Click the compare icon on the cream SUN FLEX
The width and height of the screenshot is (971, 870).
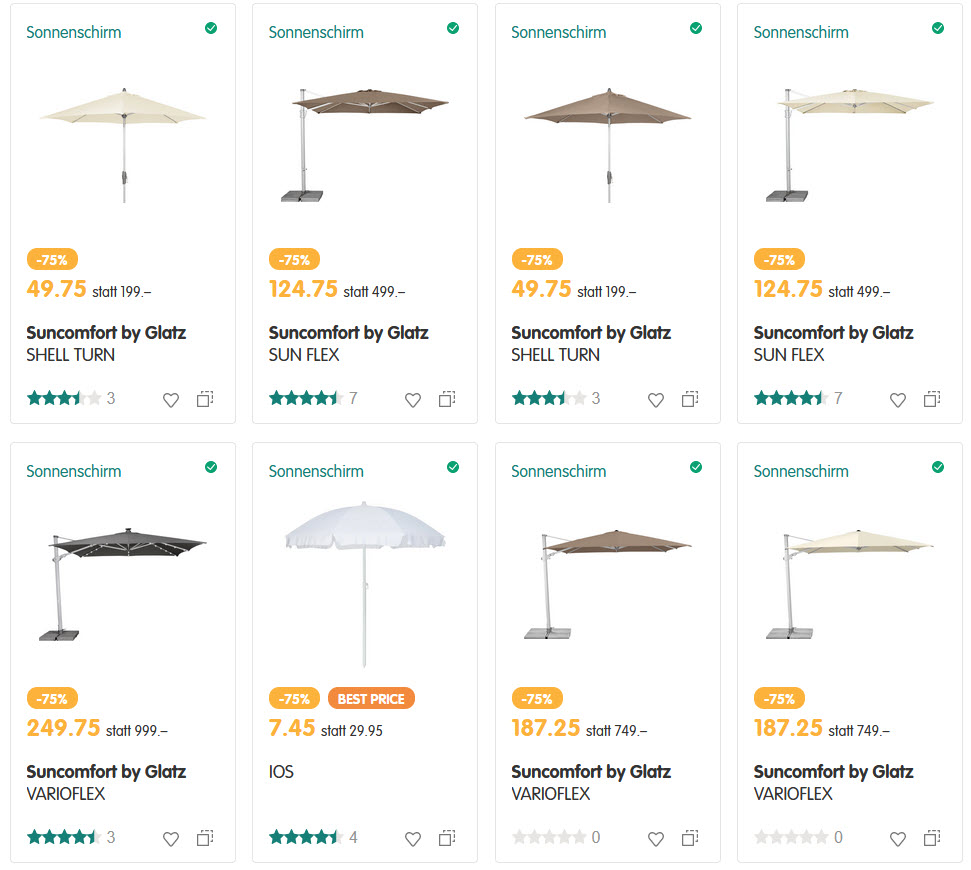tap(932, 399)
